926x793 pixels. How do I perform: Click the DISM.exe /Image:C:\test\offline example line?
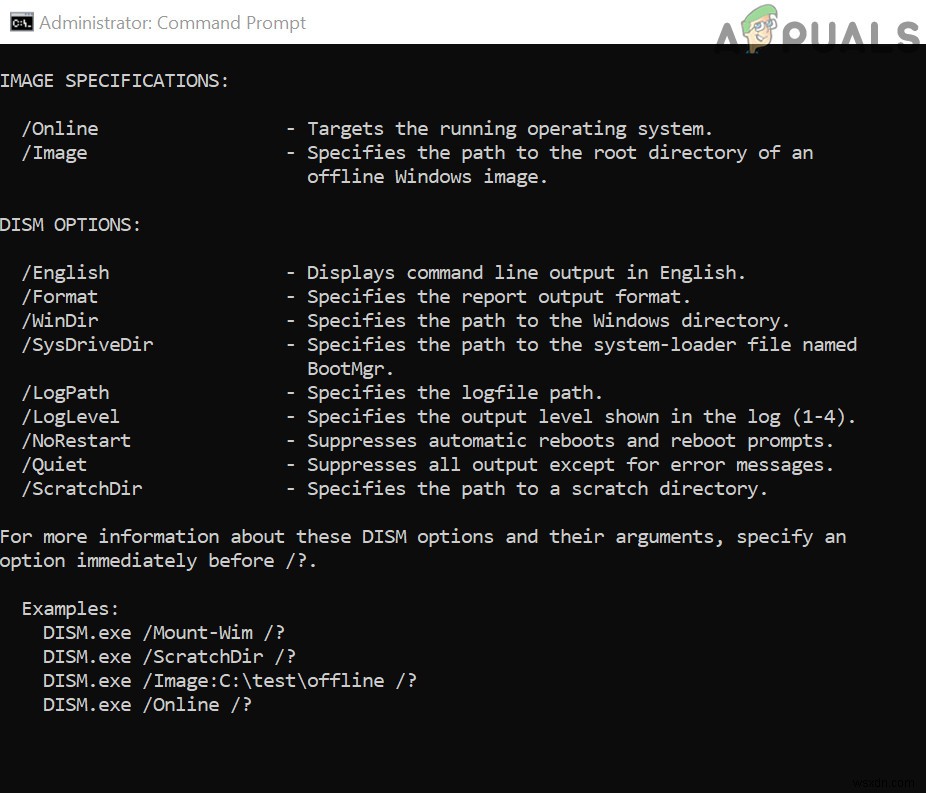click(229, 681)
